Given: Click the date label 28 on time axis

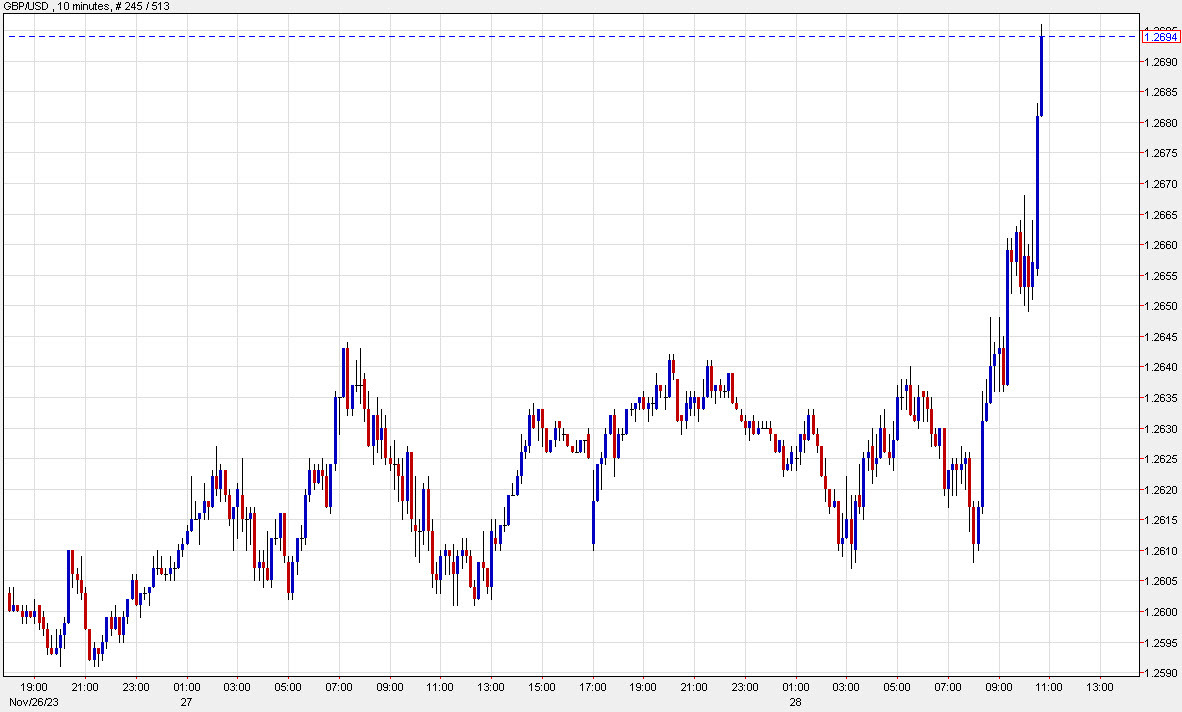Looking at the screenshot, I should pos(795,702).
